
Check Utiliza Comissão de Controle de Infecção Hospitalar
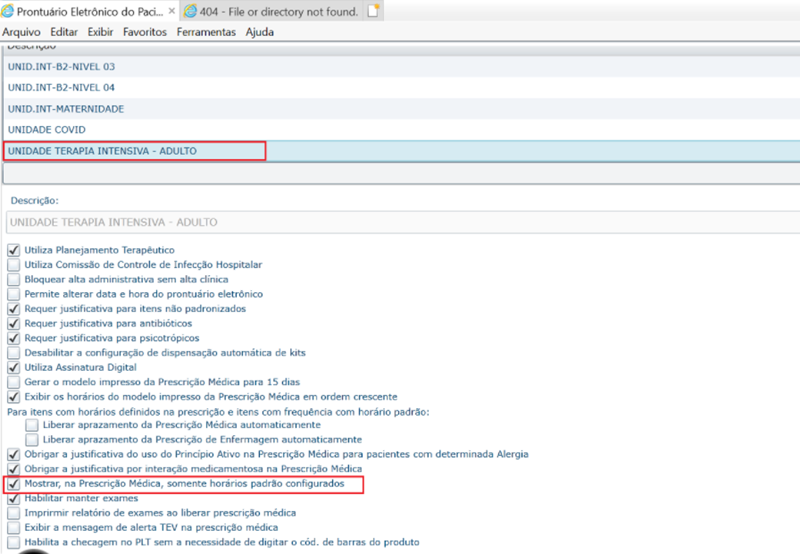(14, 265)
